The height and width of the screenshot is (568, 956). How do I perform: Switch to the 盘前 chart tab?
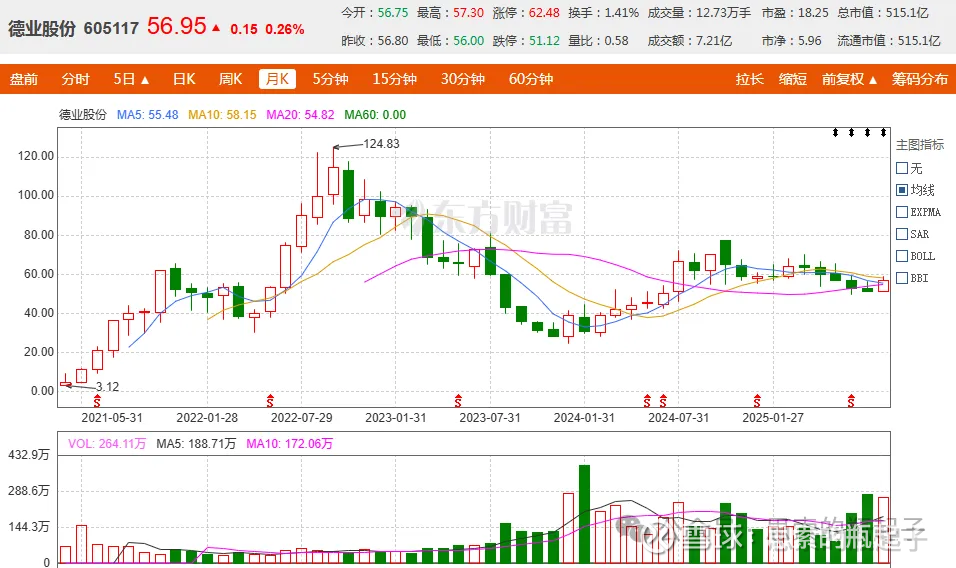coord(24,79)
